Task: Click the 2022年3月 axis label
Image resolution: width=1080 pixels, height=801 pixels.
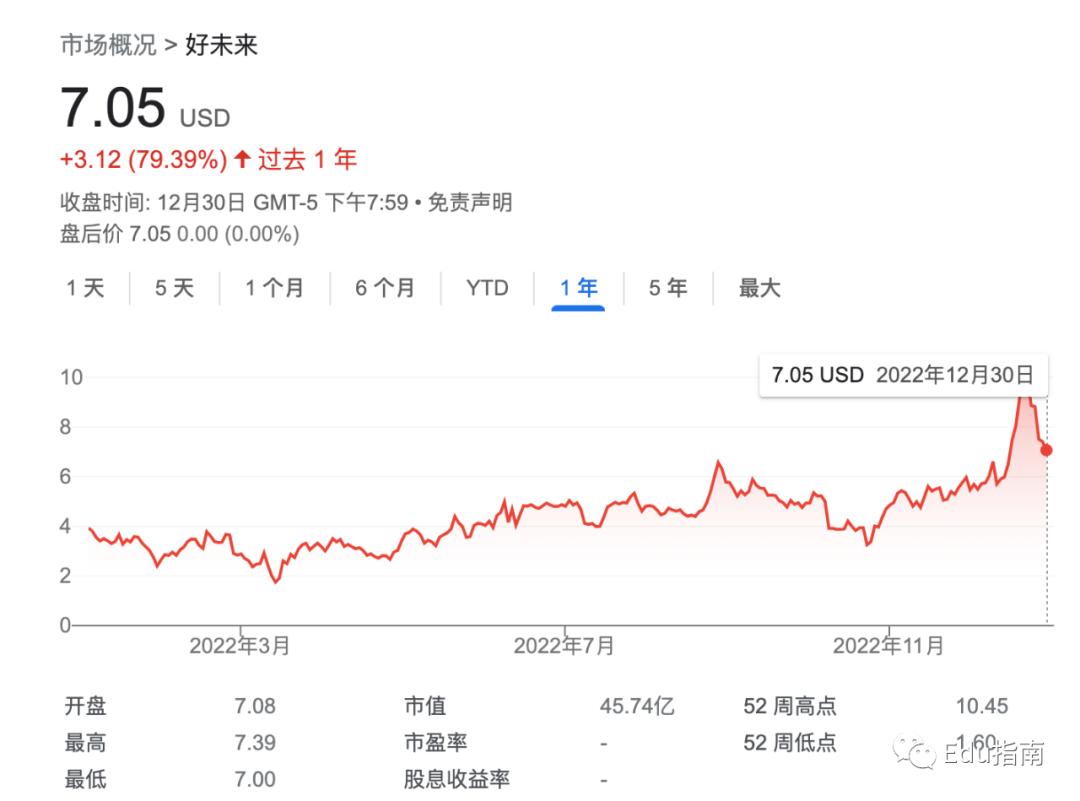Action: pyautogui.click(x=240, y=646)
